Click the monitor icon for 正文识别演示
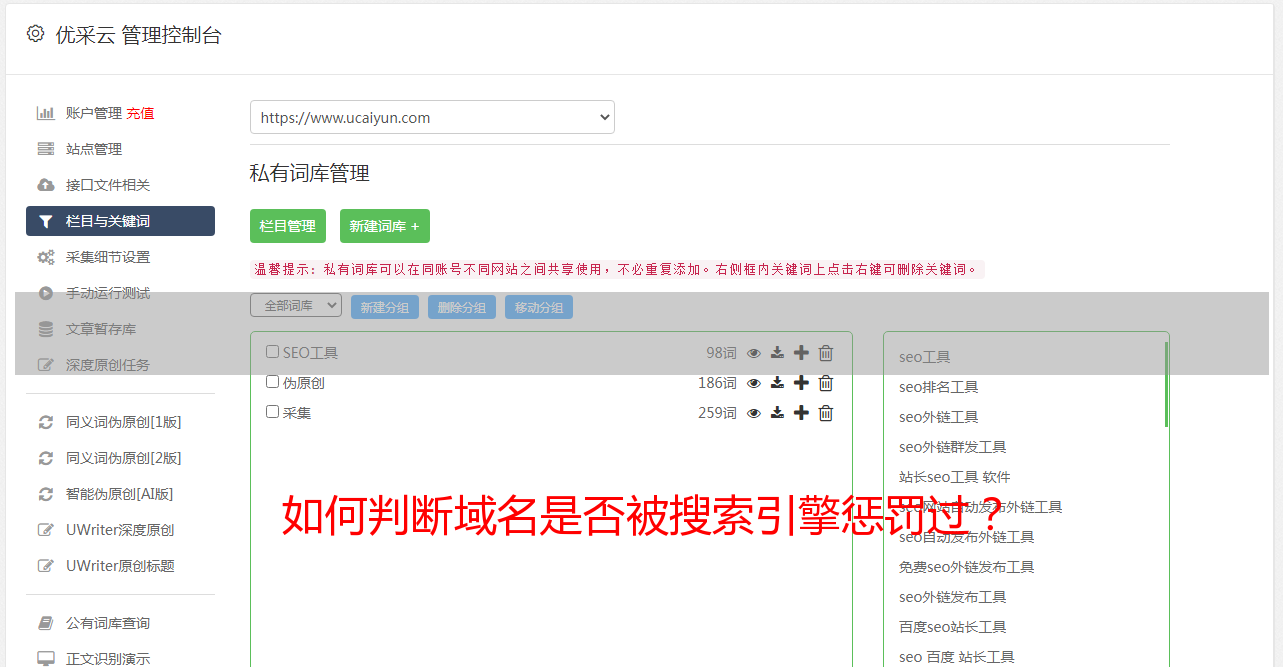 pos(46,659)
